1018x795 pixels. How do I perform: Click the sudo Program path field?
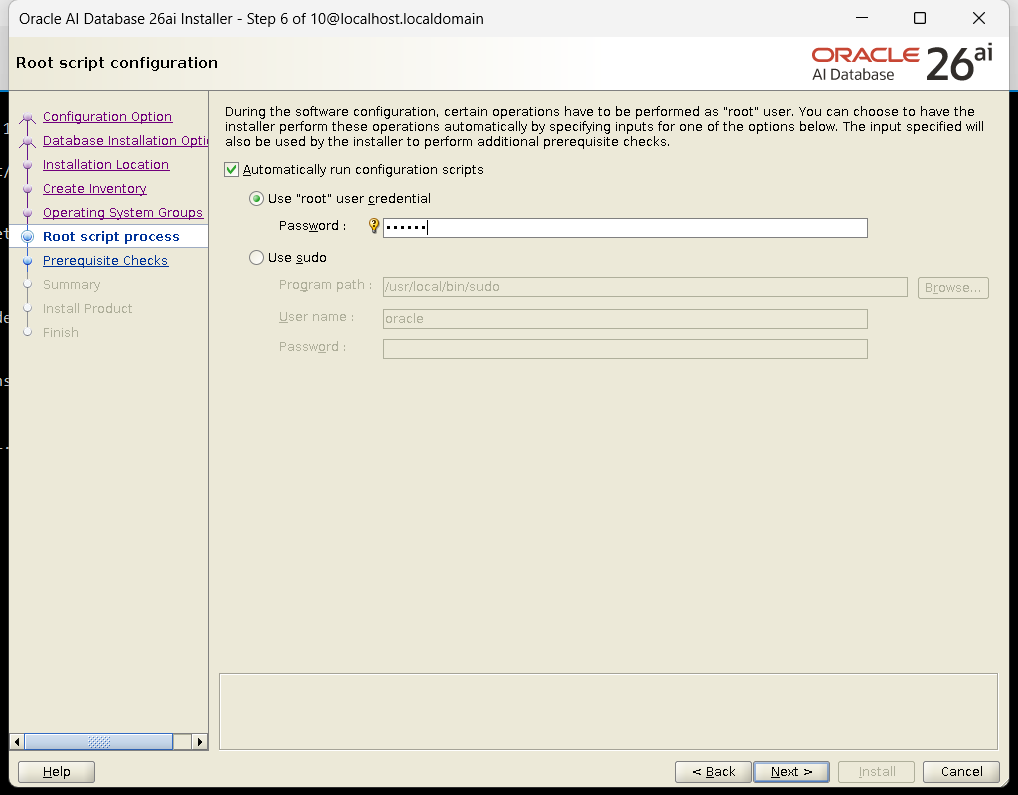[x=645, y=287]
